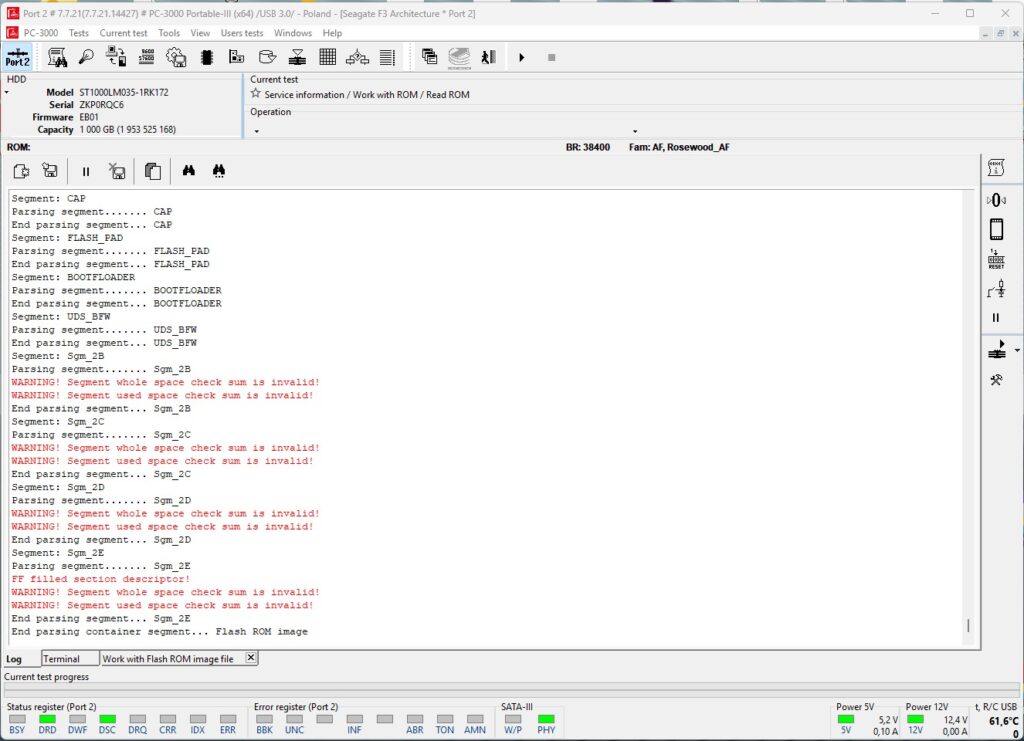The height and width of the screenshot is (741, 1024).
Task: Stop the test with the square button
Action: pyautogui.click(x=551, y=57)
